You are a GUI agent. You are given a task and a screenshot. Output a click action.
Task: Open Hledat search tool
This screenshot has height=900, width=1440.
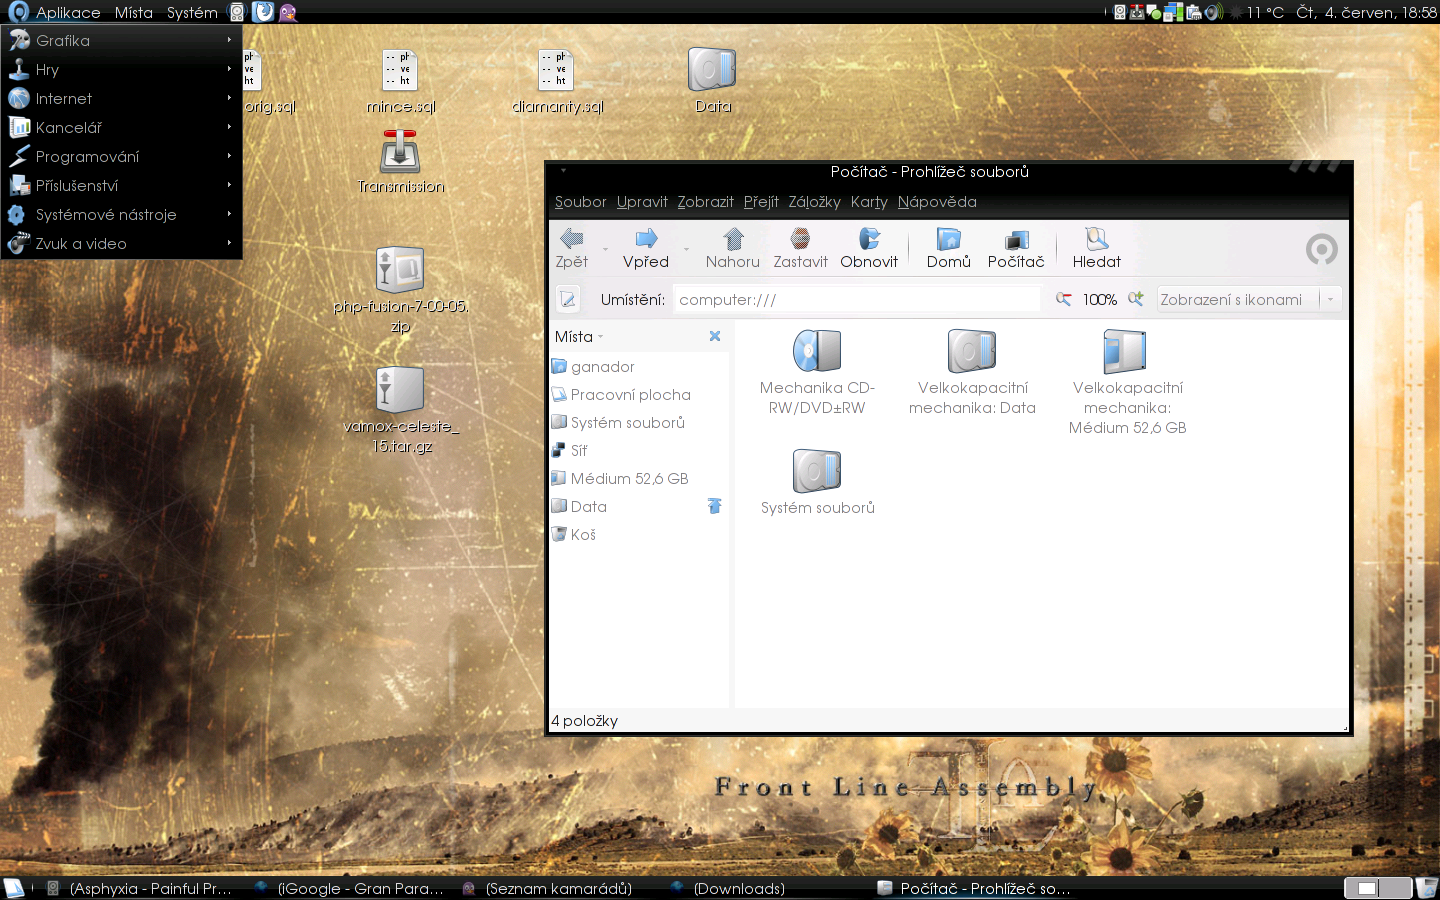(x=1097, y=248)
